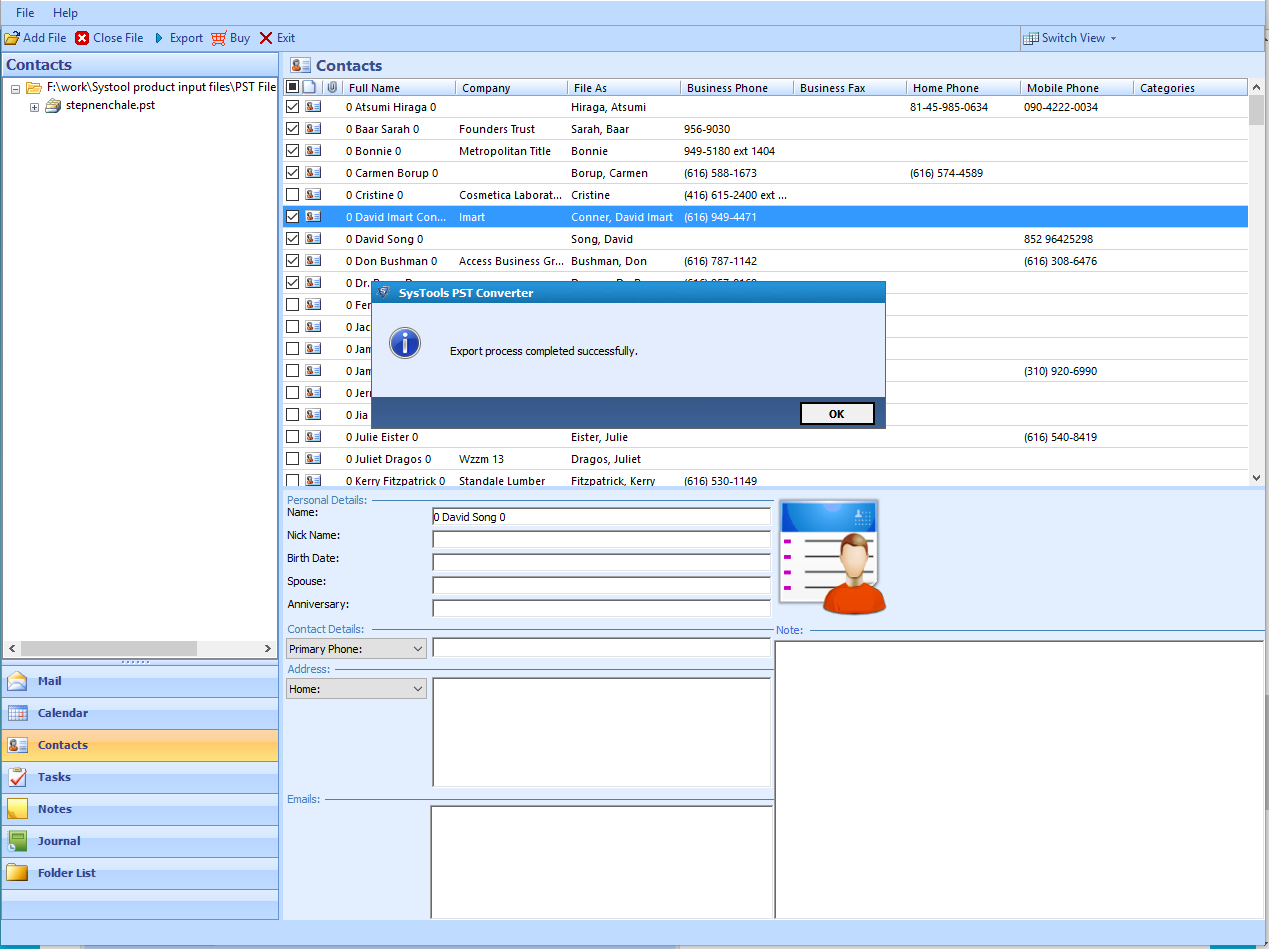
Task: Click the Notes yellow icon
Action: pos(18,809)
